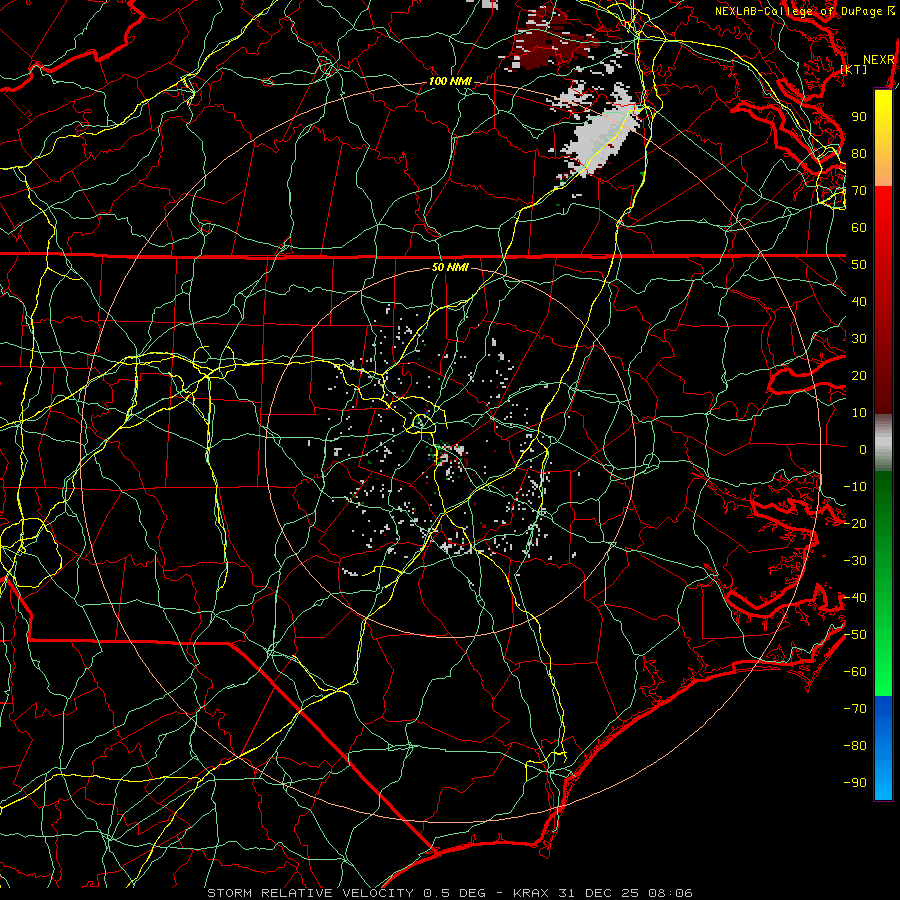The image size is (900, 900).
Task: Click the positive 80 scale value
Action: [x=859, y=154]
